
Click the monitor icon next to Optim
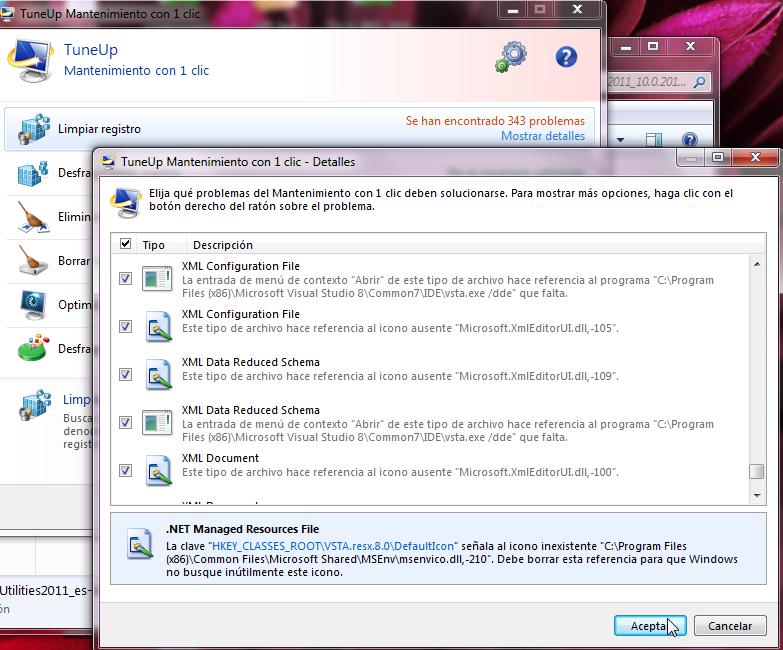(x=33, y=305)
